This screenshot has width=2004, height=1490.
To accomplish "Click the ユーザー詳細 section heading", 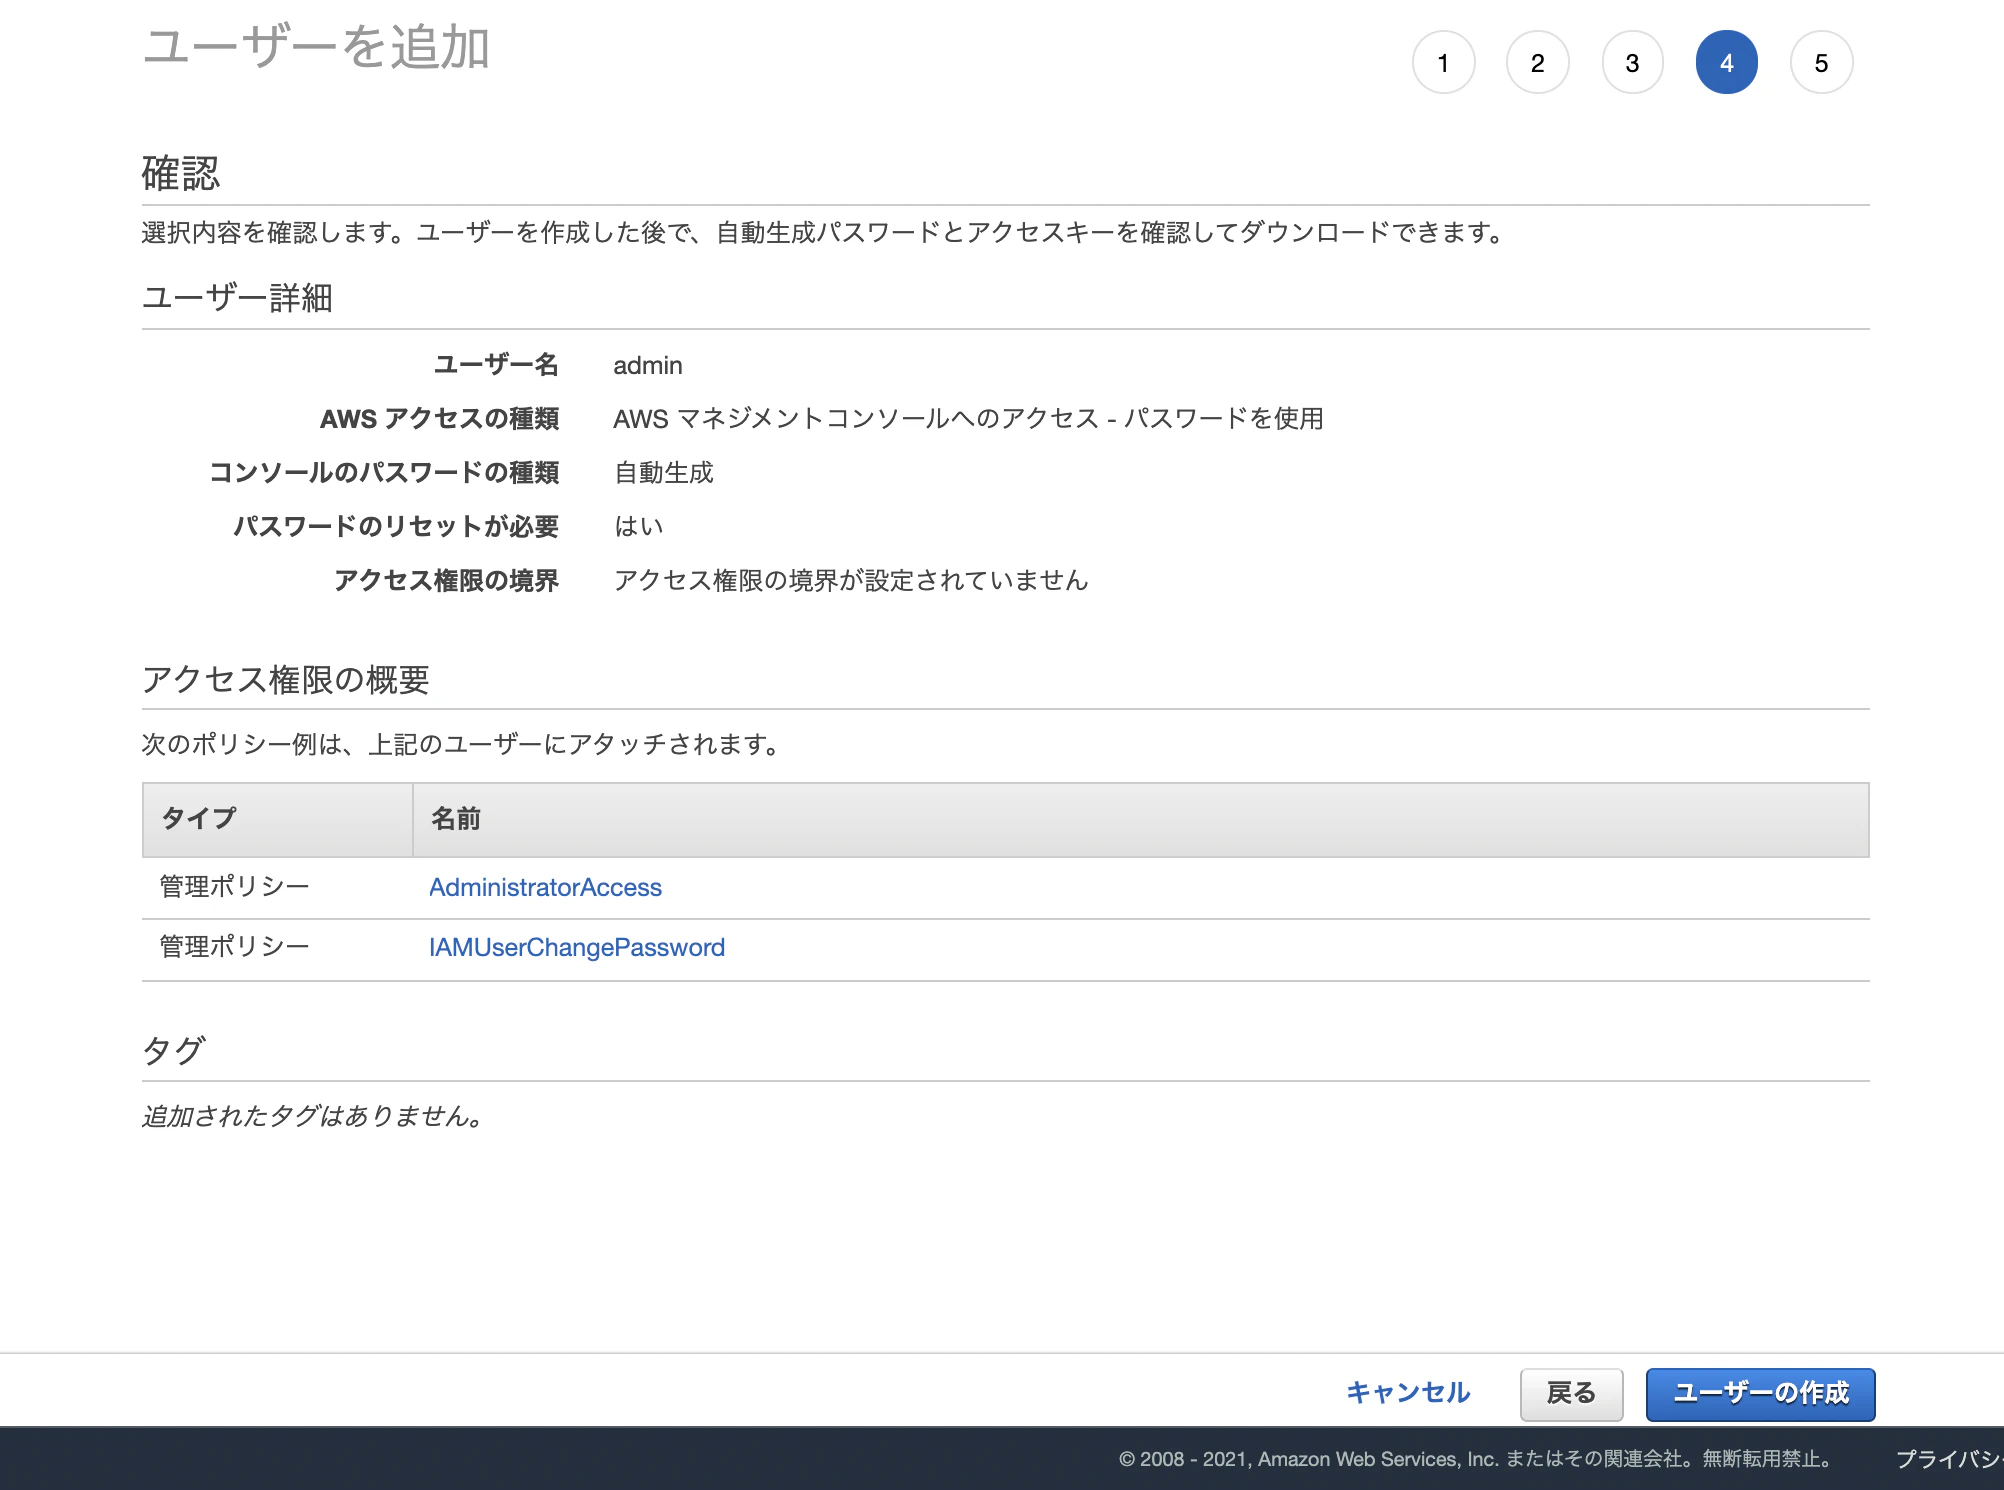I will click(242, 296).
